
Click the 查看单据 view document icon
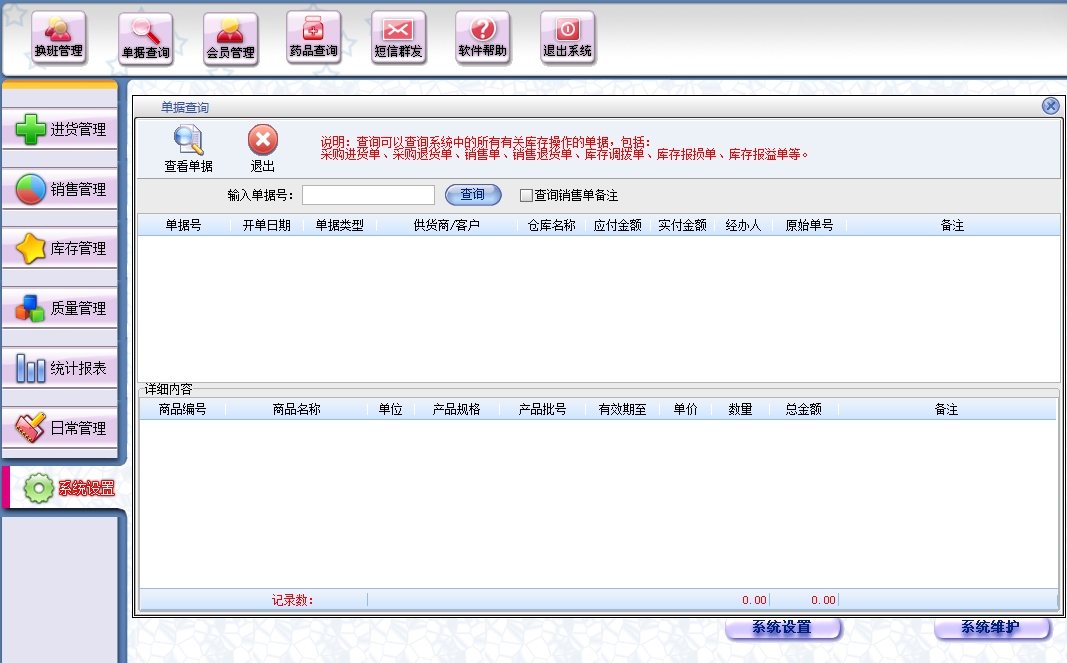[188, 149]
